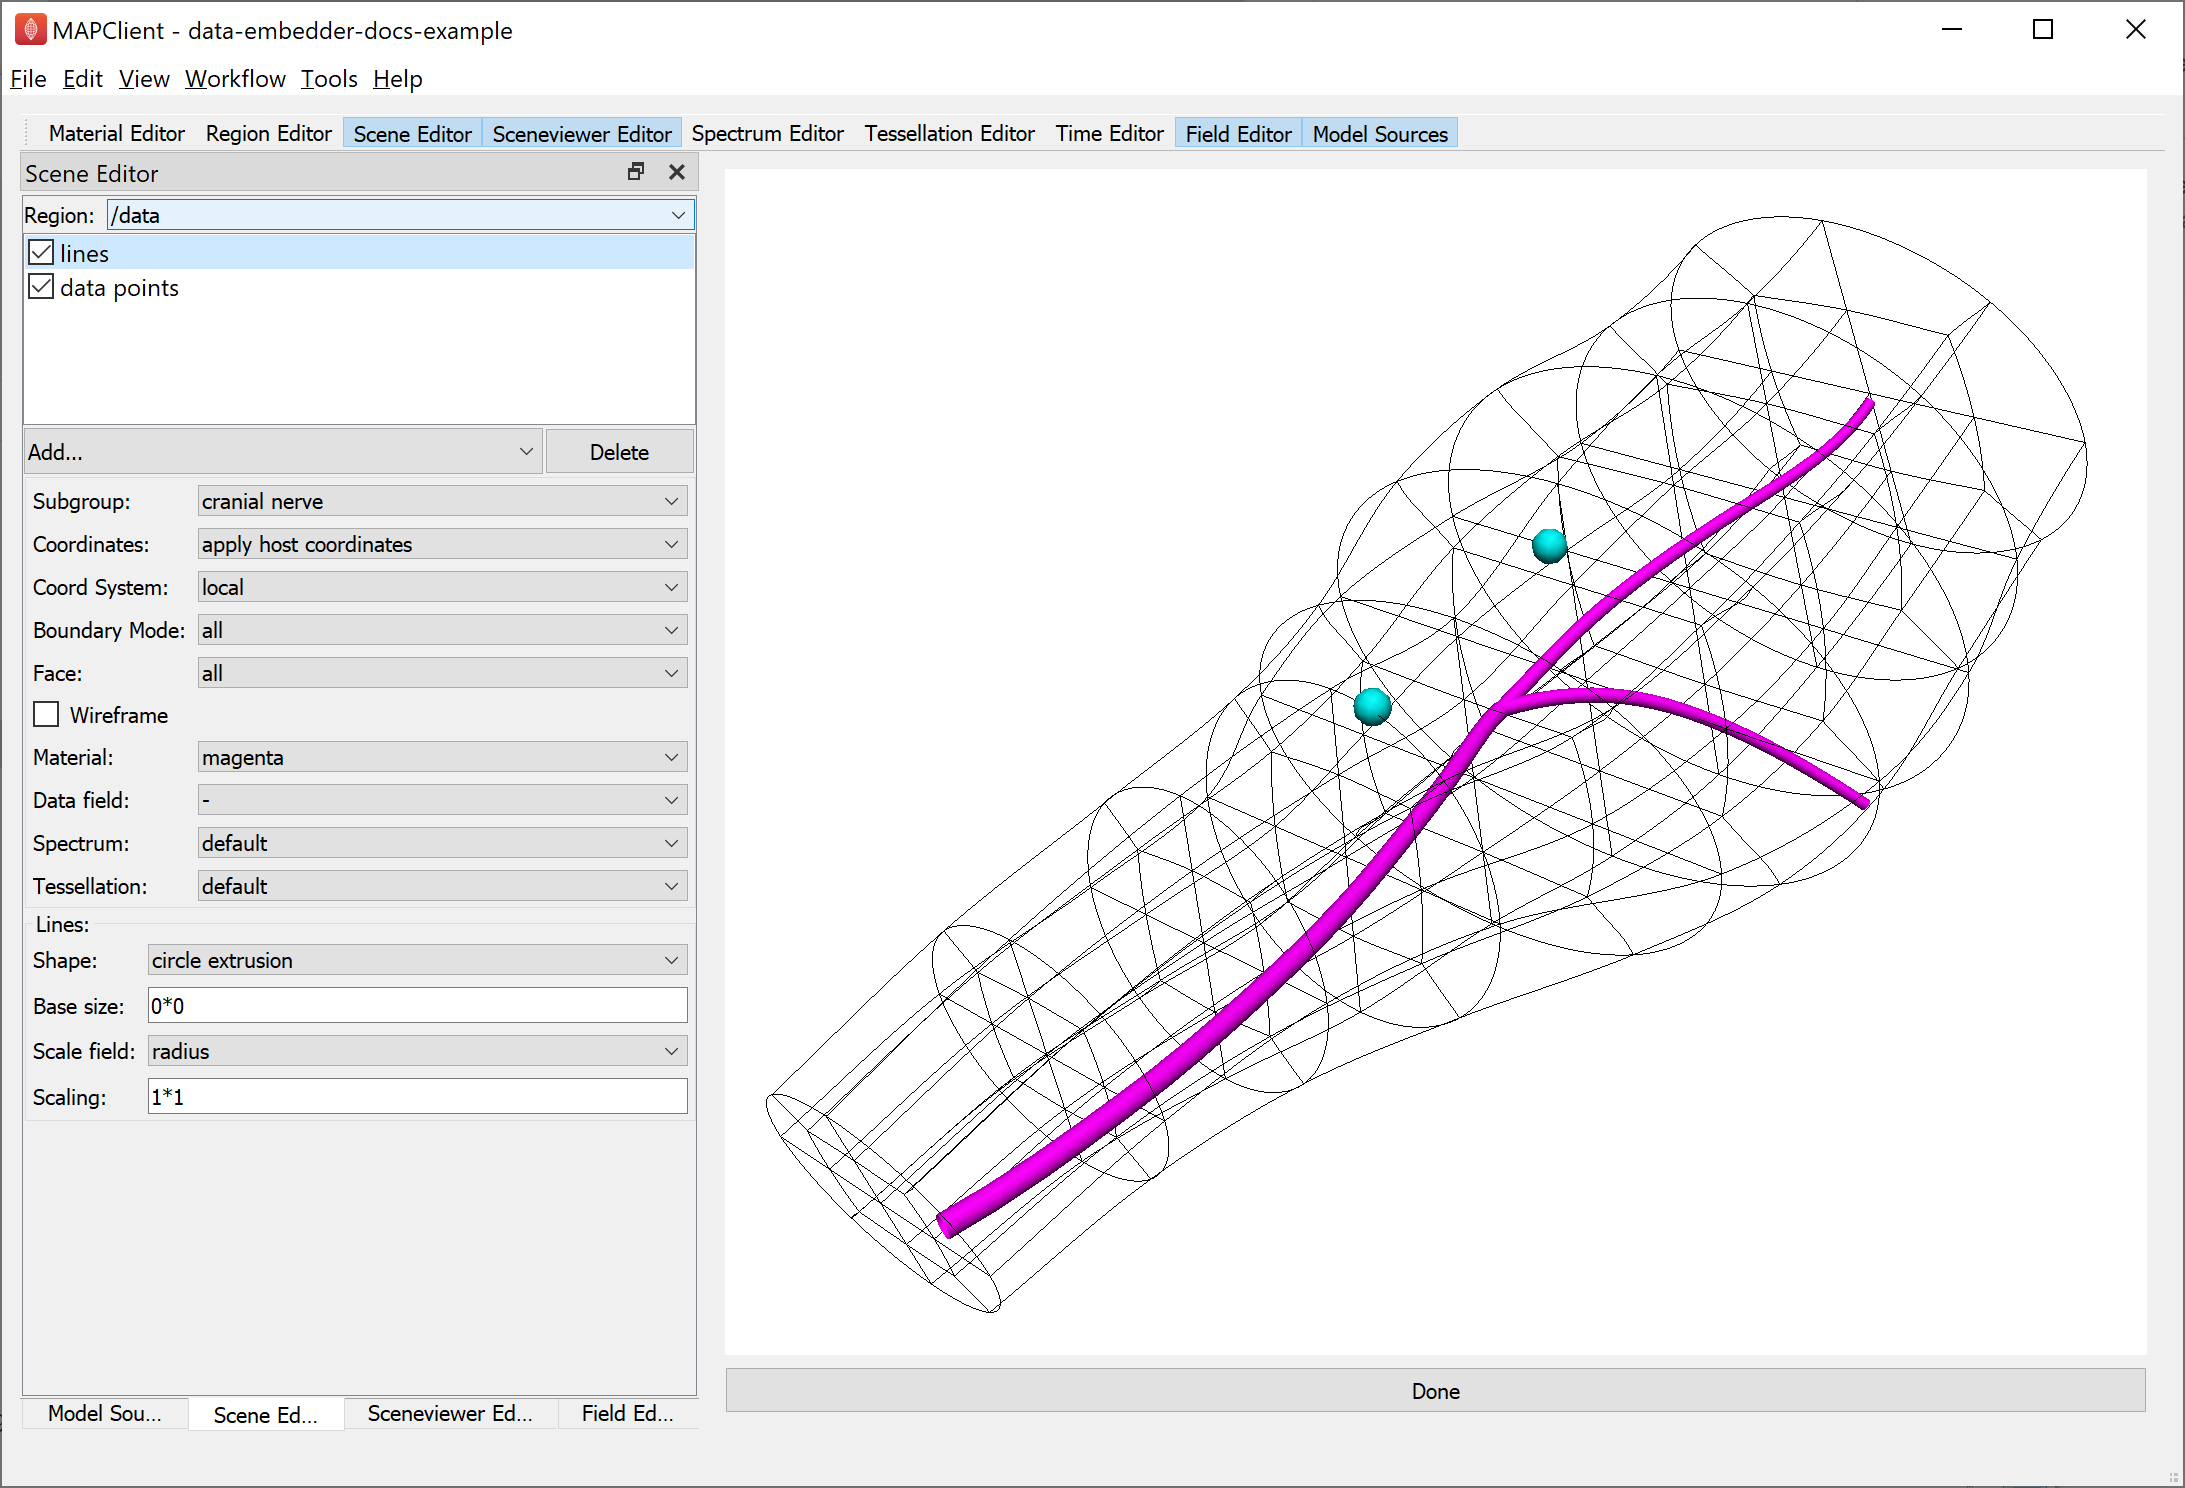Toggle the Spectrum Editor toolbar button

[768, 134]
